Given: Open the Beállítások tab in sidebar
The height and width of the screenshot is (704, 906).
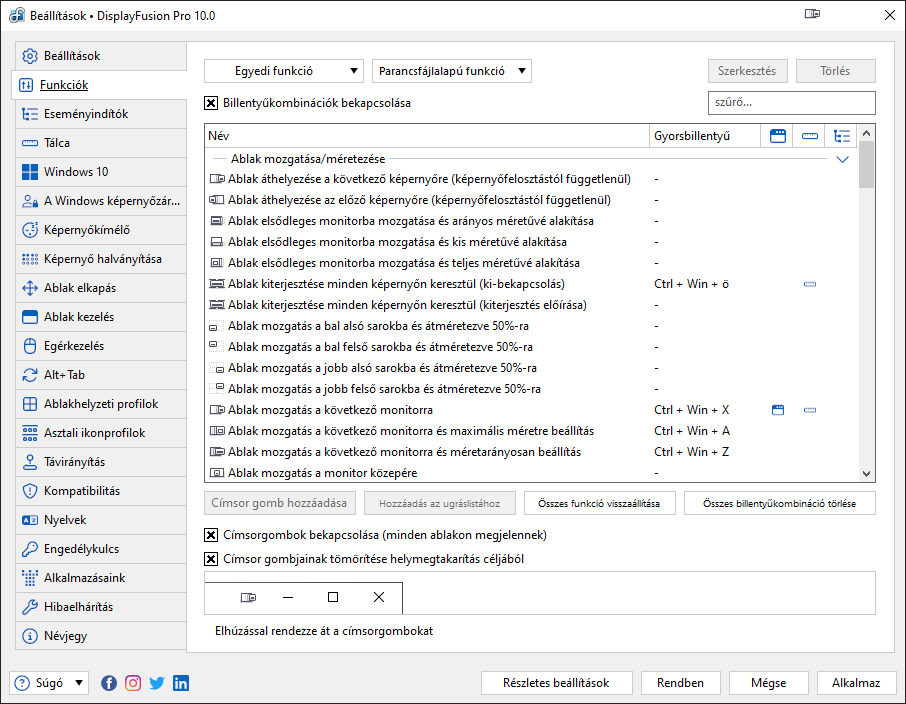Looking at the screenshot, I should pyautogui.click(x=101, y=56).
